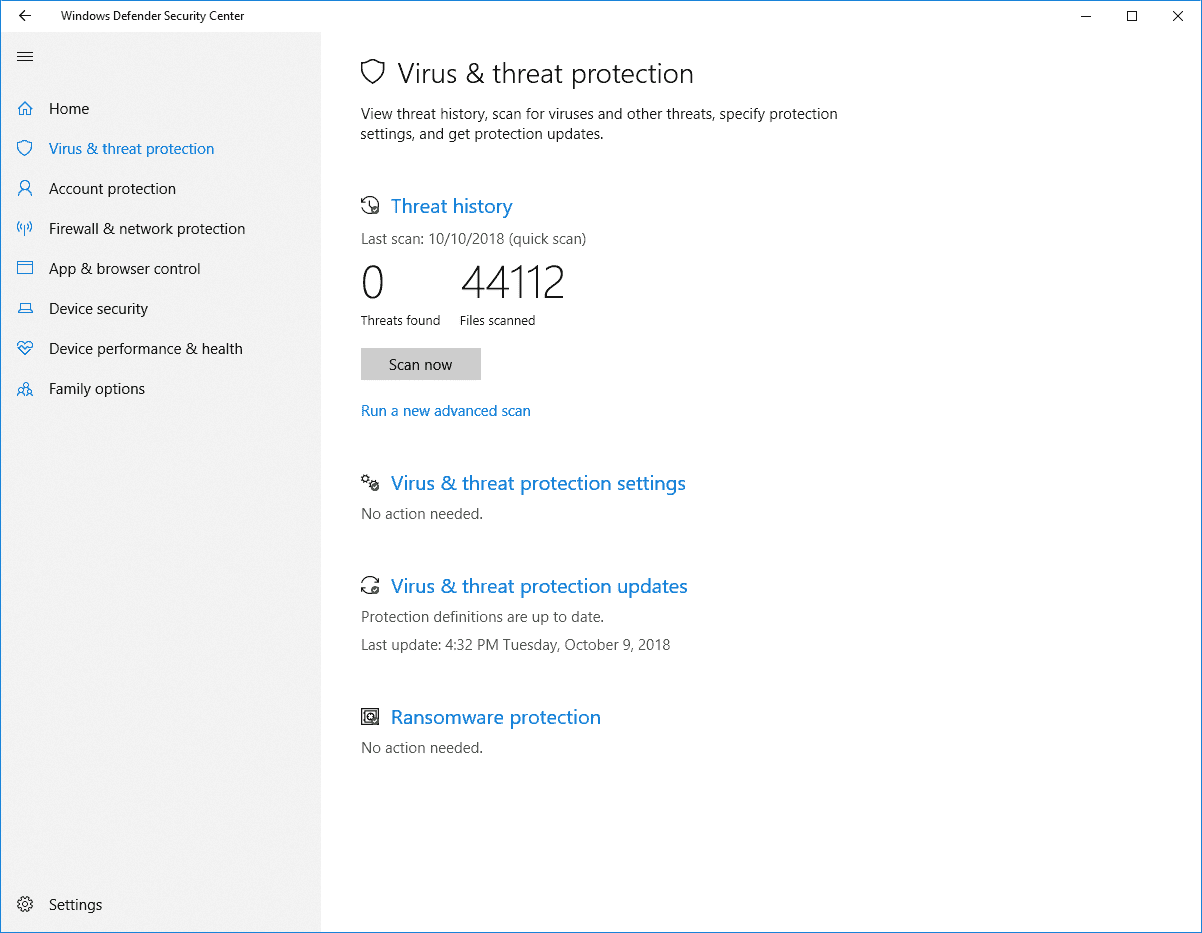Go to Firewall & network protection
The width and height of the screenshot is (1202, 933).
tap(146, 229)
